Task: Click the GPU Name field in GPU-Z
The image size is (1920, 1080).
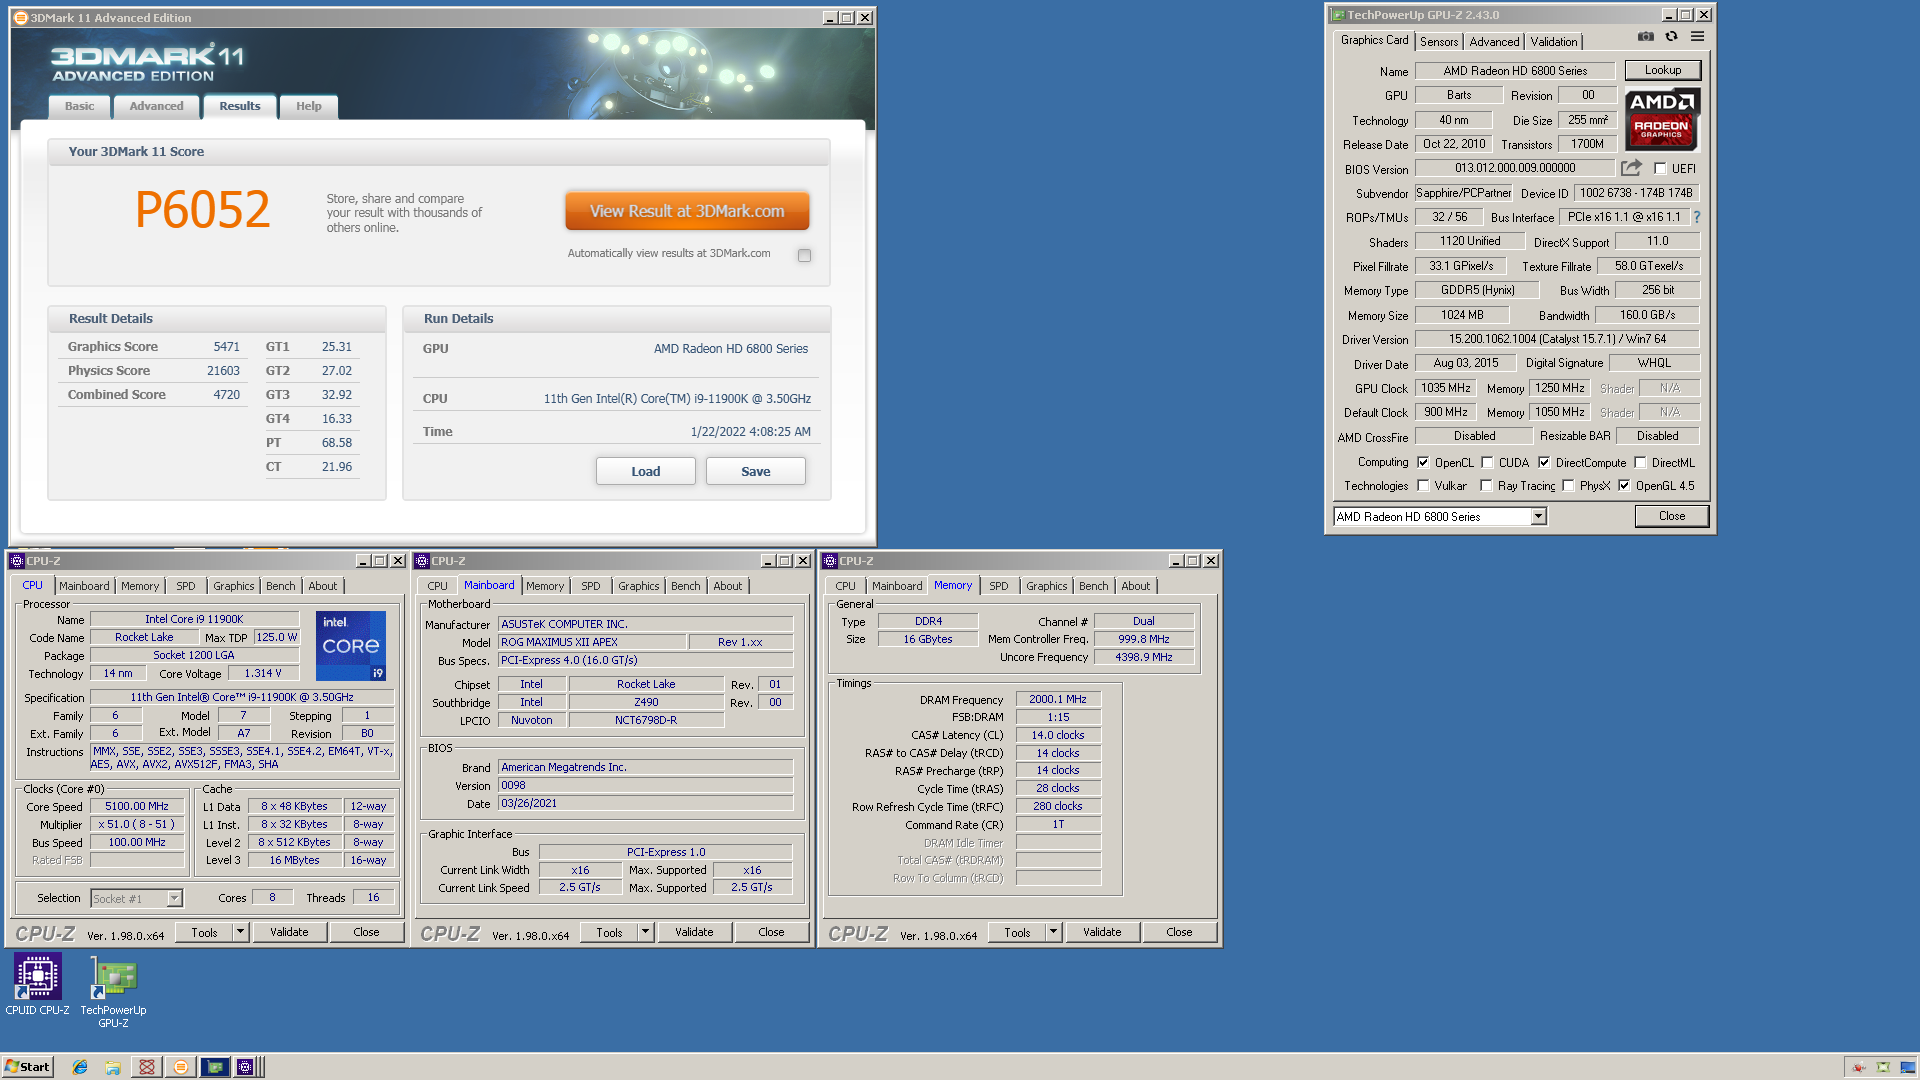Action: tap(1514, 71)
